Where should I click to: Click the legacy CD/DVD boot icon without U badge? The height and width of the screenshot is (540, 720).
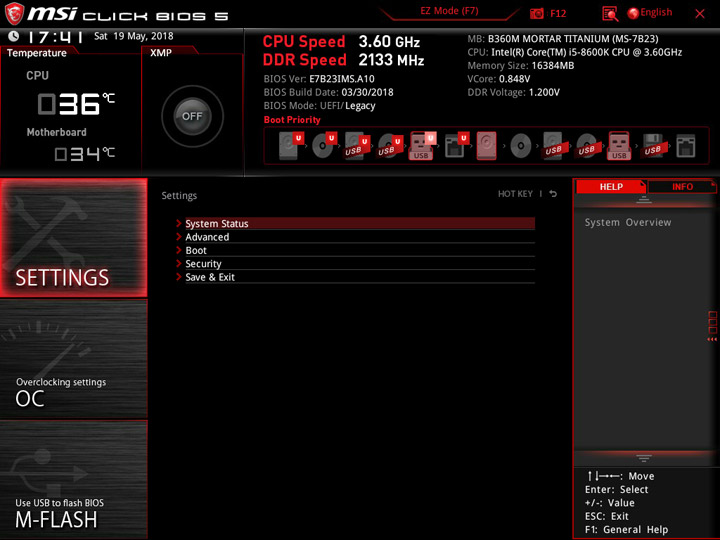(x=521, y=146)
